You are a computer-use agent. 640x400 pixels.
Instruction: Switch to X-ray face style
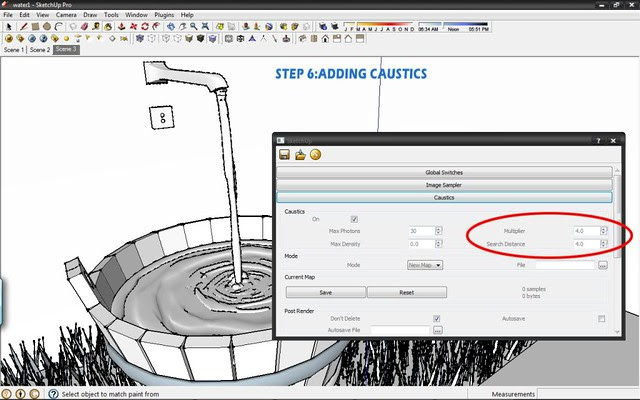pyautogui.click(x=140, y=39)
